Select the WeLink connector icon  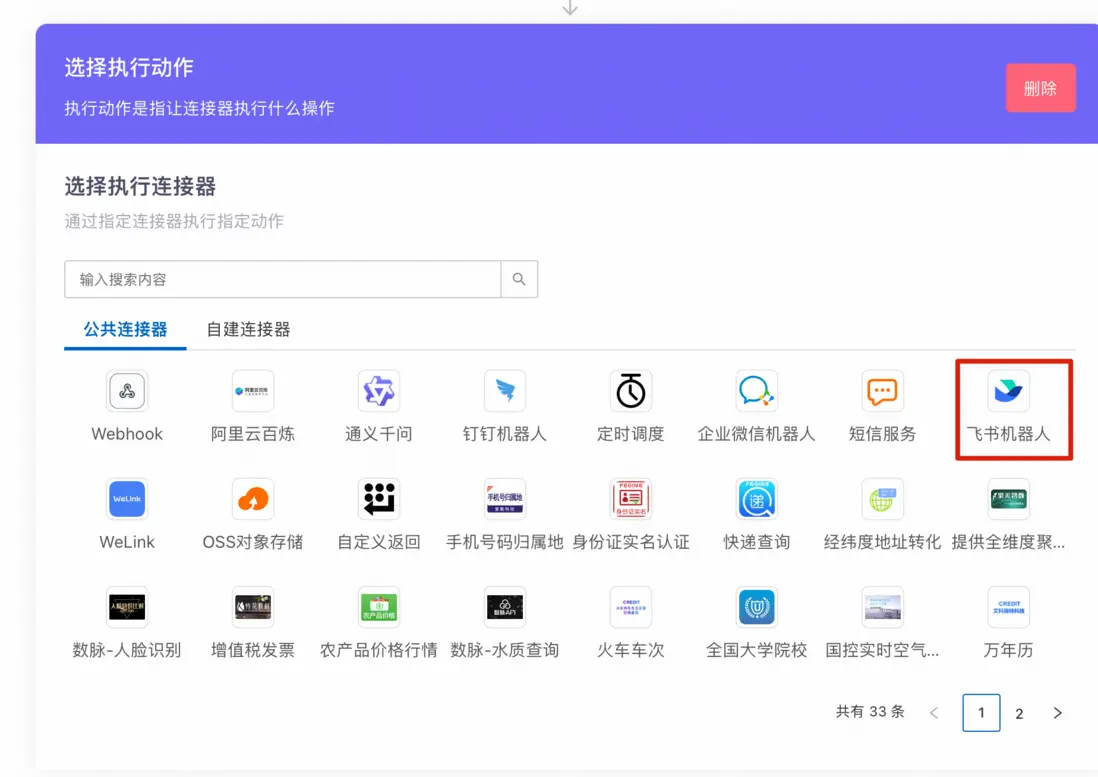[x=127, y=498]
